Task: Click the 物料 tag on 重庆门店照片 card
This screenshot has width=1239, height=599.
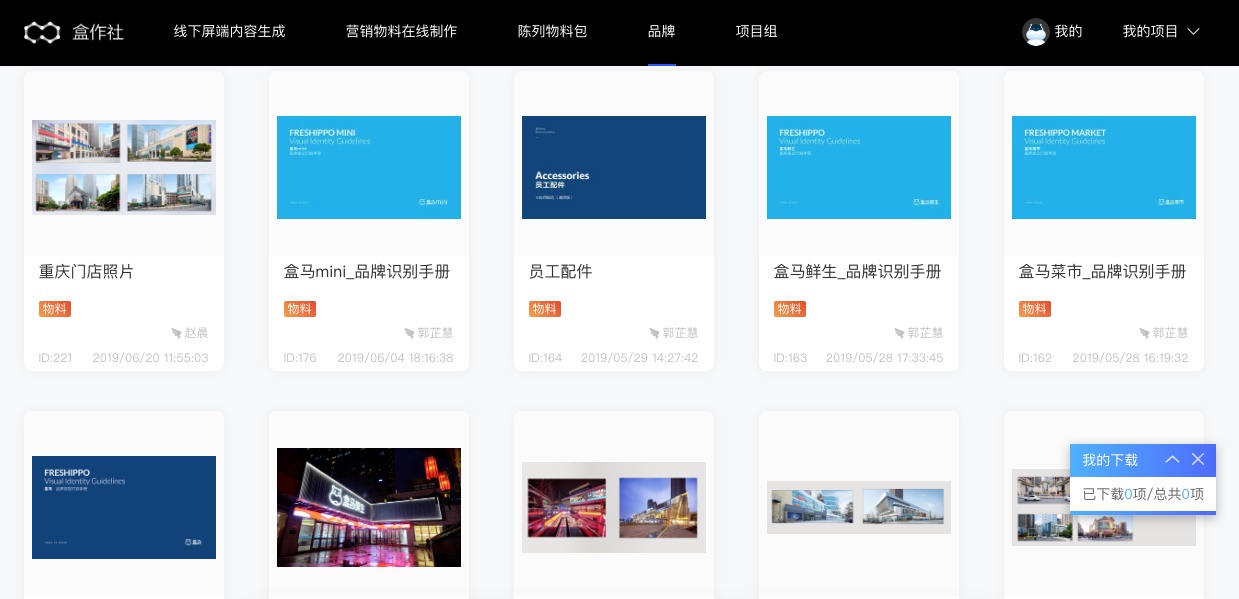Action: point(55,309)
